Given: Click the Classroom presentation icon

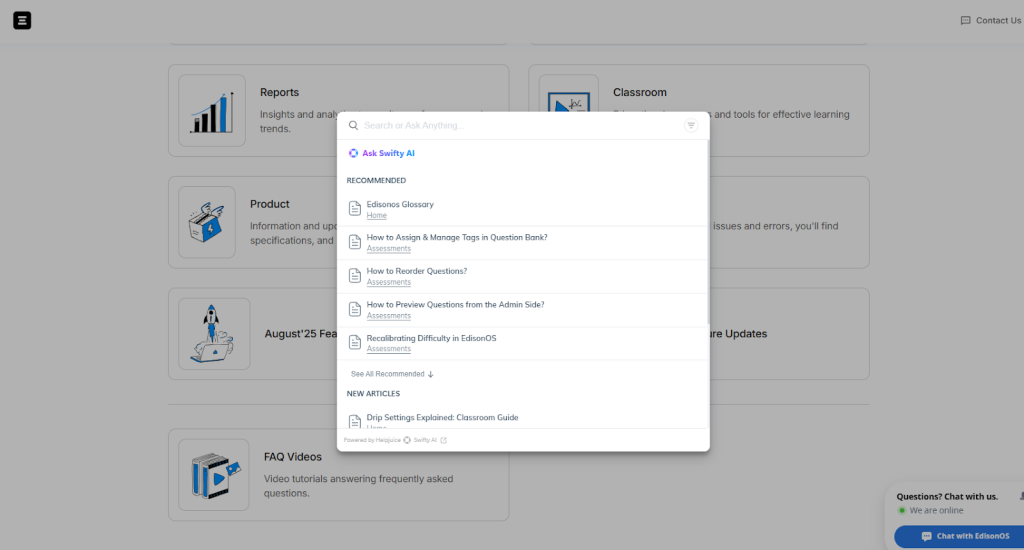Looking at the screenshot, I should tap(568, 102).
